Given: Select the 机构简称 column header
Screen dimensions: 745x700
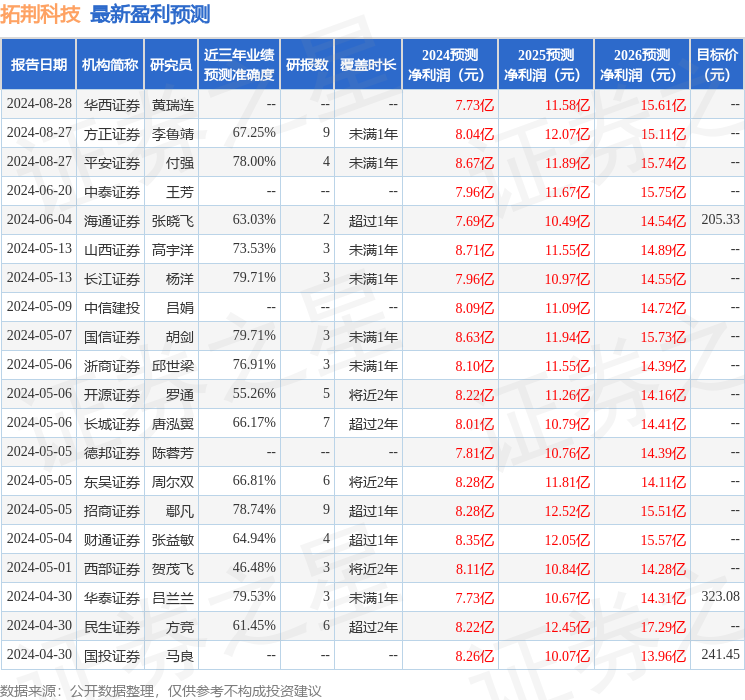Looking at the screenshot, I should point(110,65).
